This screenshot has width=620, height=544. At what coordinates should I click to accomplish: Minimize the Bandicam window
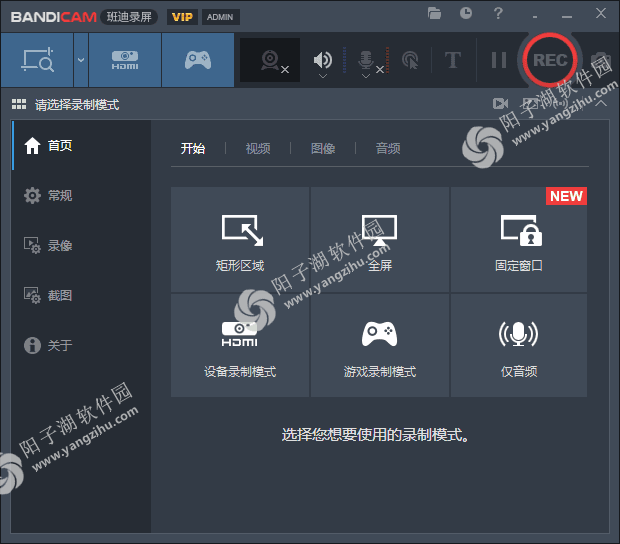pyautogui.click(x=567, y=17)
